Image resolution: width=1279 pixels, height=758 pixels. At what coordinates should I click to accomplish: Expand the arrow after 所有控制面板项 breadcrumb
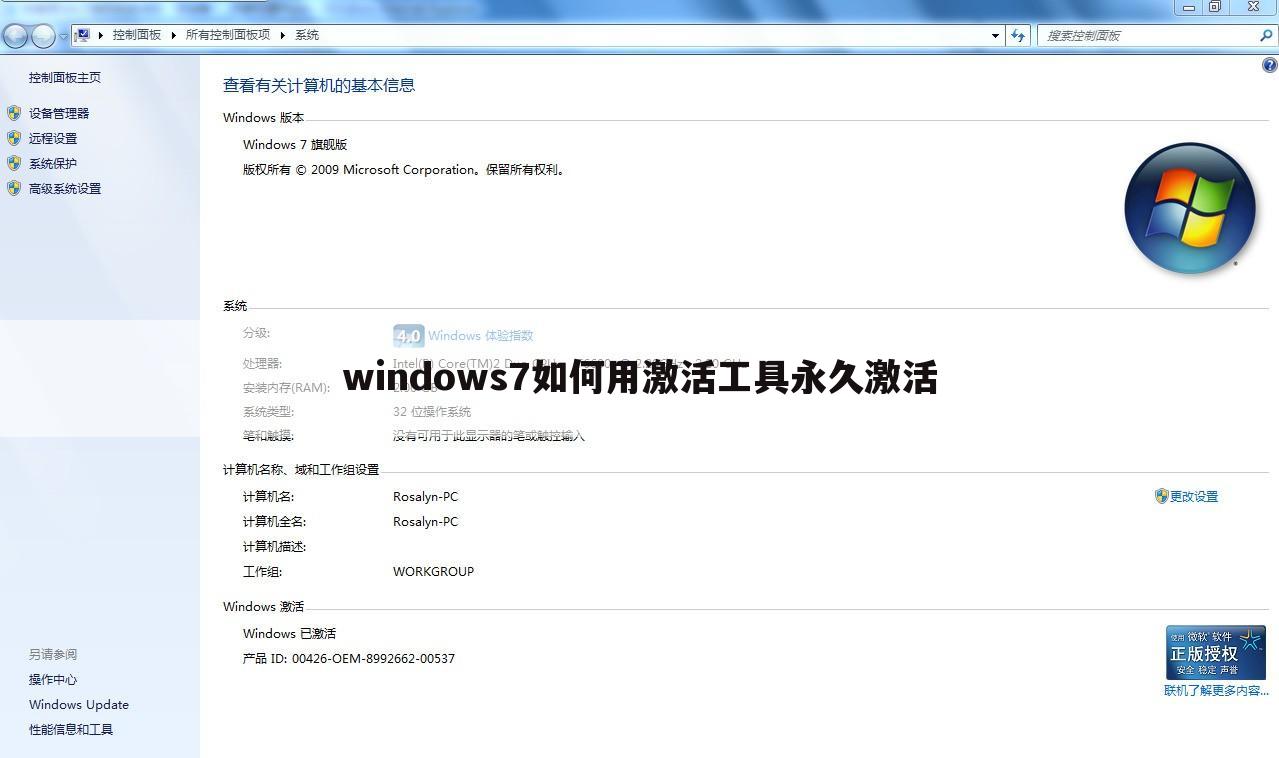pos(283,35)
